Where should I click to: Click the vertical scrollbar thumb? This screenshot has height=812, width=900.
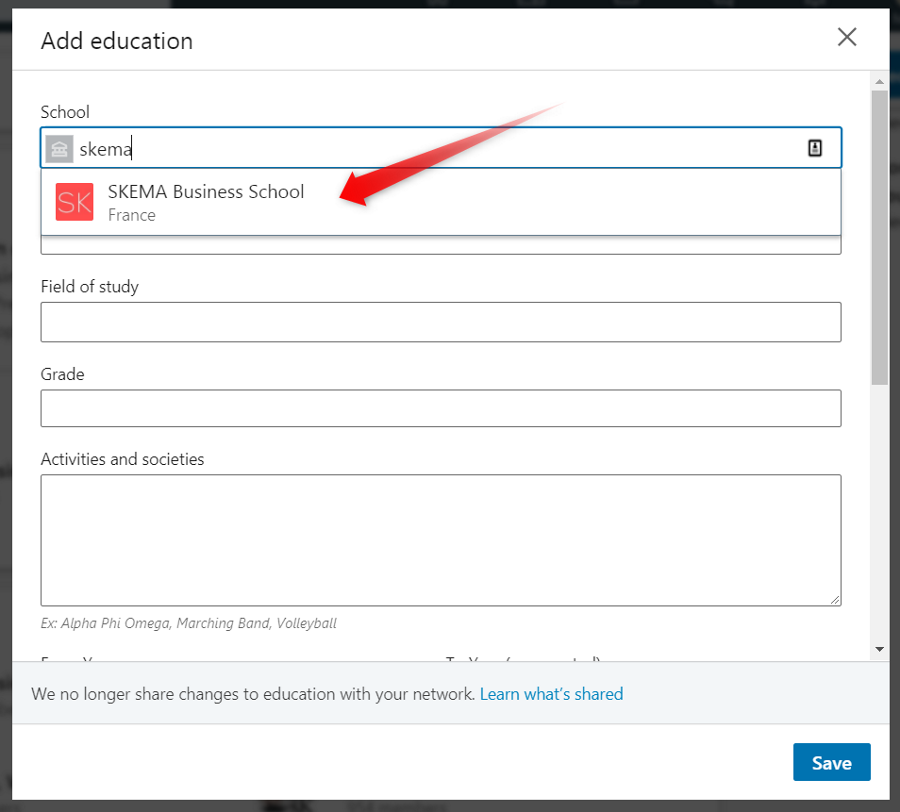(x=879, y=237)
